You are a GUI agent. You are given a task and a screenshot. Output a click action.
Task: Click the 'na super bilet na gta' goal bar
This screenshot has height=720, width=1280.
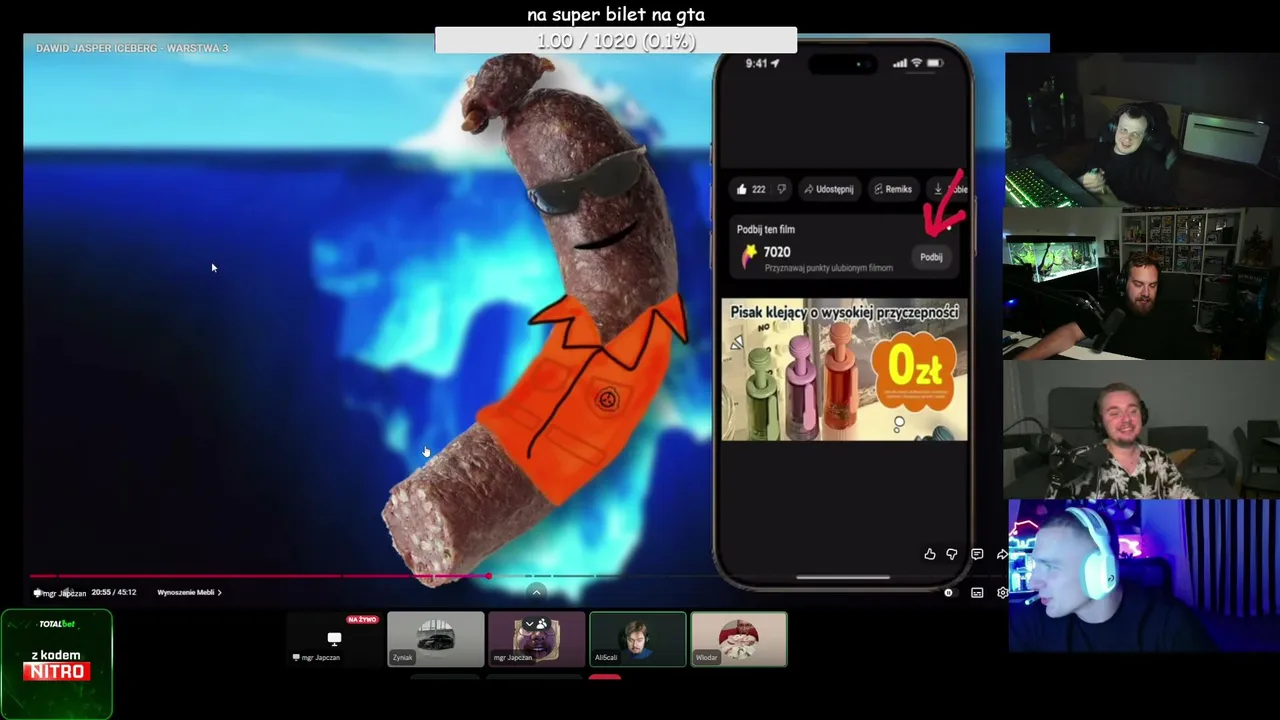(x=616, y=41)
